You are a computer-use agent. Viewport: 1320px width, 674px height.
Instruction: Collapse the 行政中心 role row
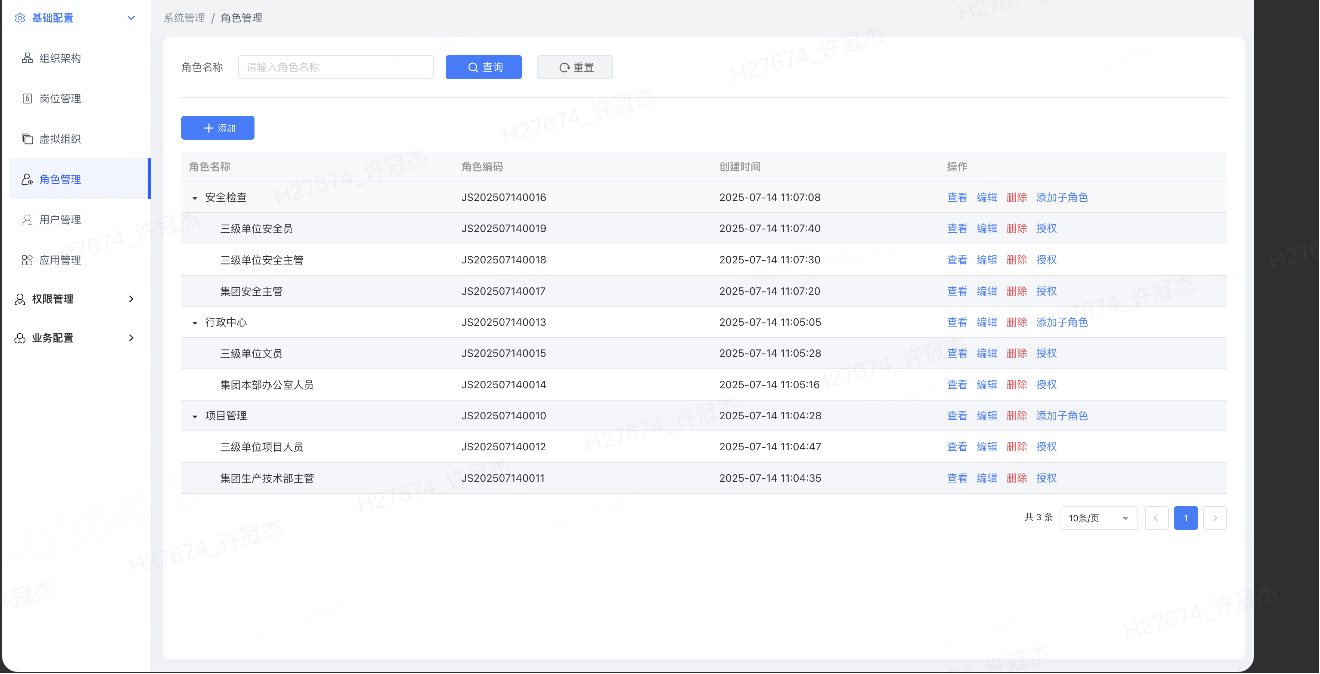[x=195, y=323]
